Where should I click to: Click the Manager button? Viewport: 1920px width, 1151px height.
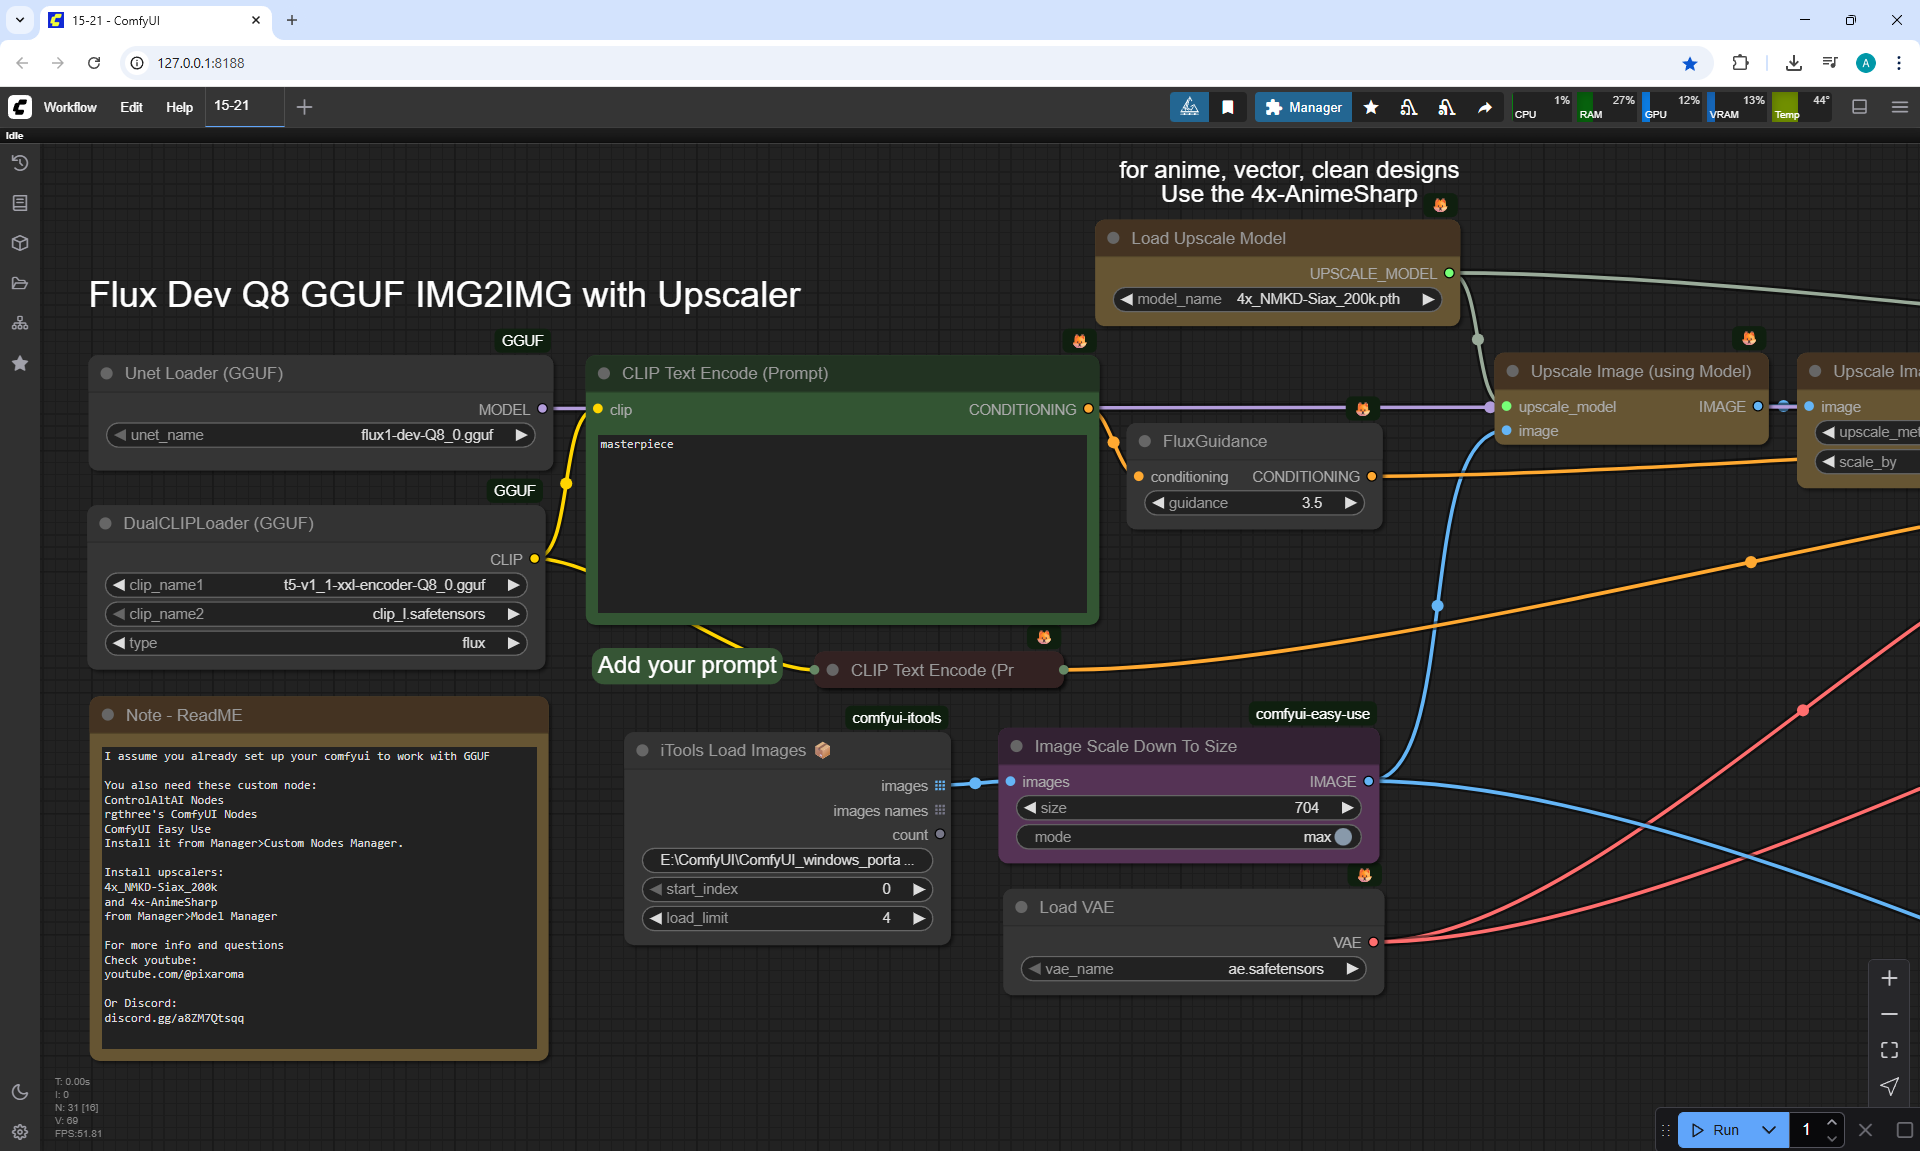coord(1303,107)
